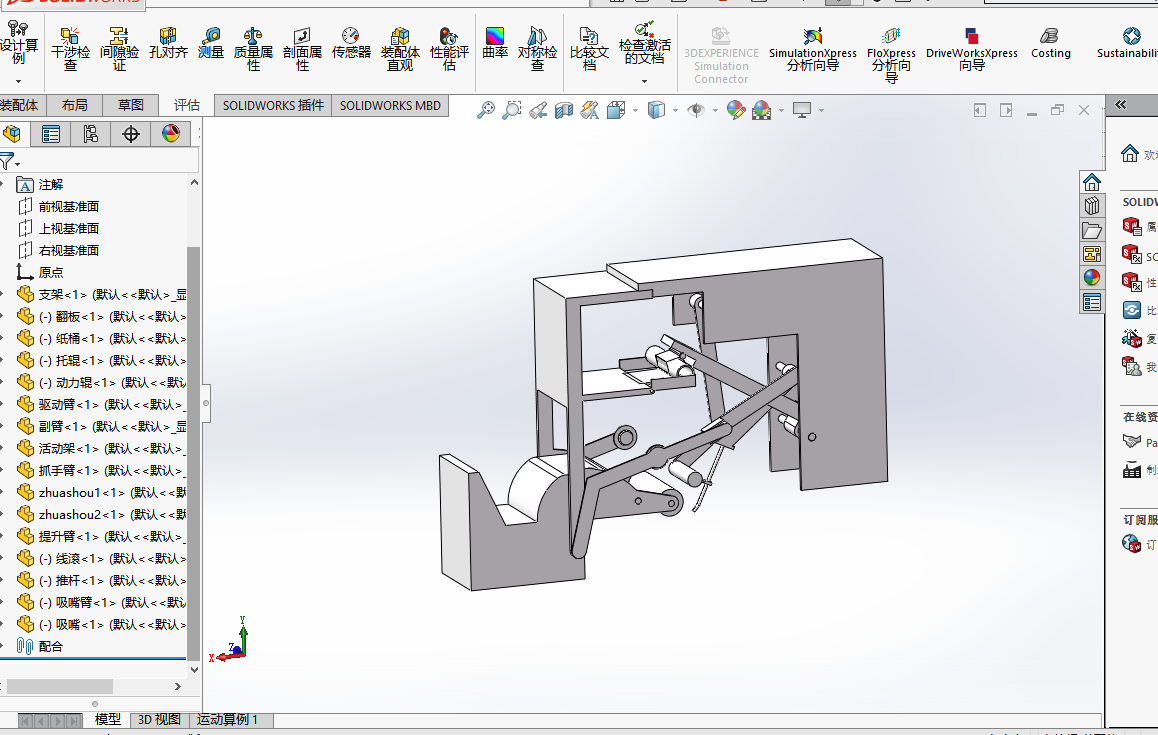Open the Sustainability tool

click(1128, 43)
